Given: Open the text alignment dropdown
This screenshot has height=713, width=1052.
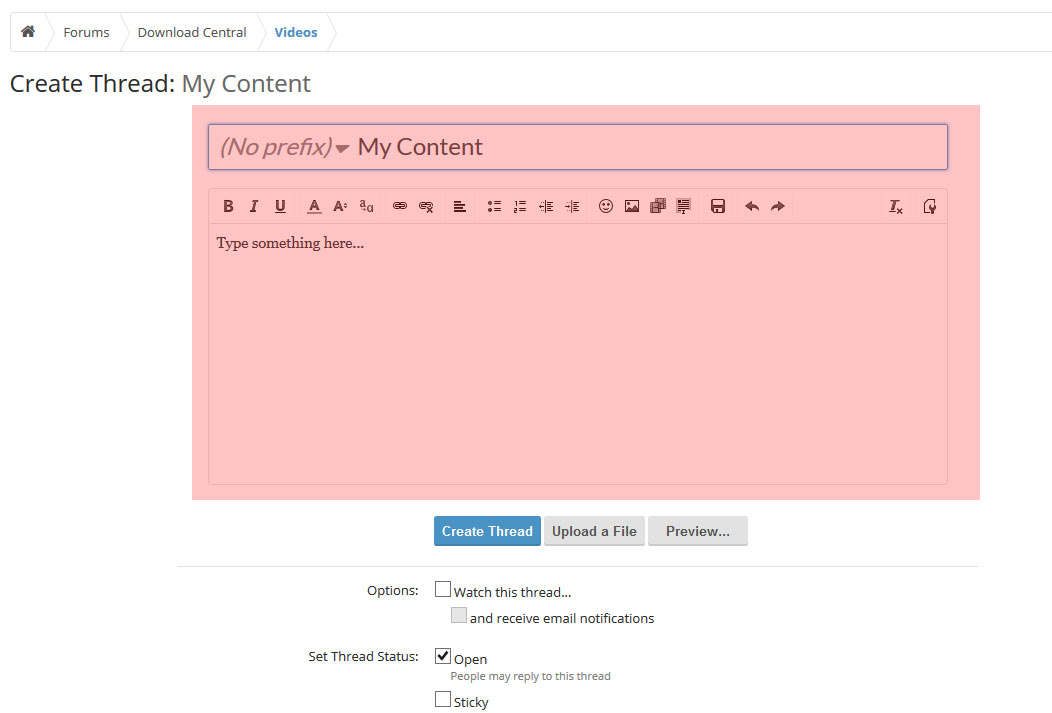Looking at the screenshot, I should point(460,206).
